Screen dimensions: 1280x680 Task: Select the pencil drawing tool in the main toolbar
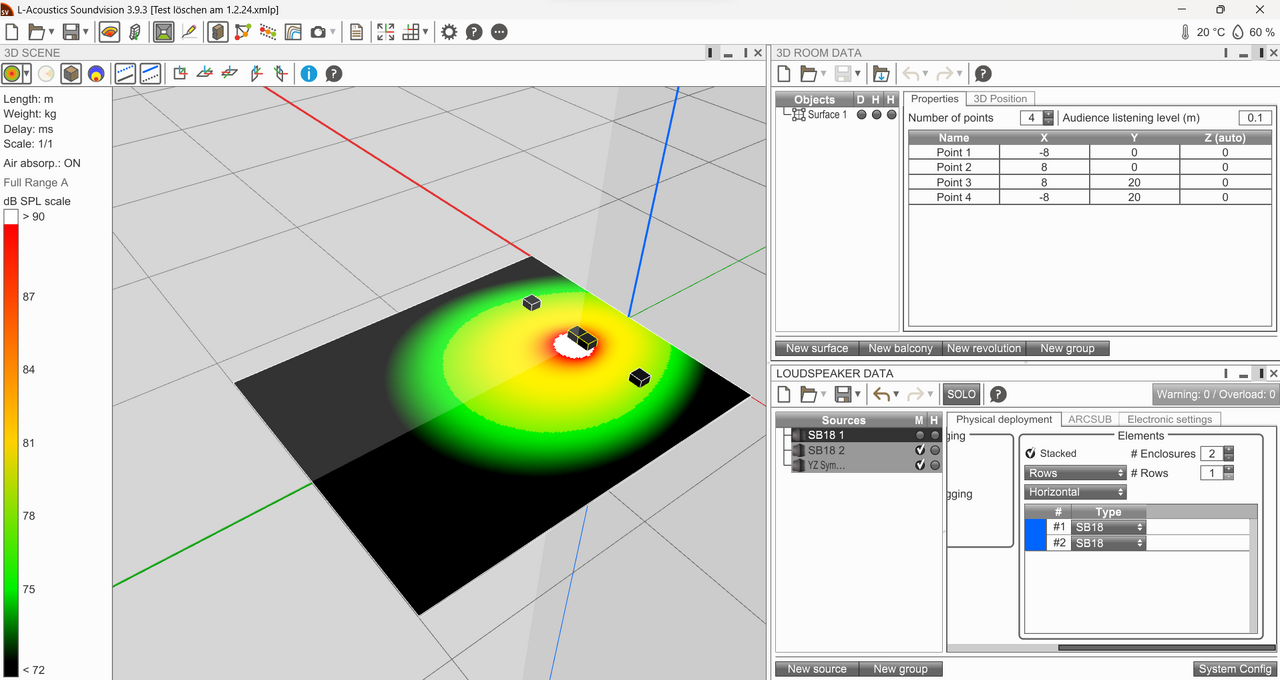(189, 32)
